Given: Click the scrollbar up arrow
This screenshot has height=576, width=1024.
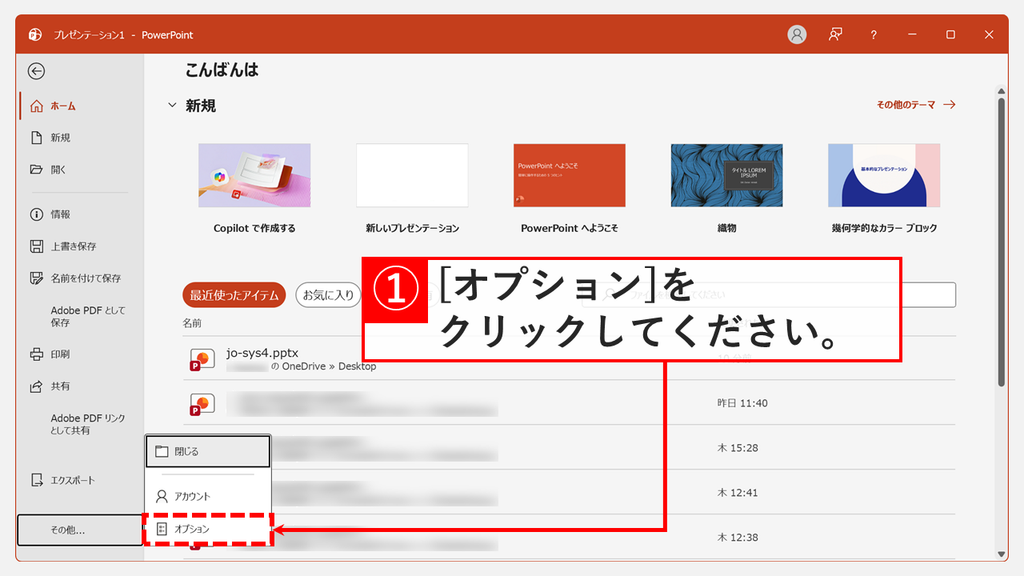Looking at the screenshot, I should tap(1001, 91).
